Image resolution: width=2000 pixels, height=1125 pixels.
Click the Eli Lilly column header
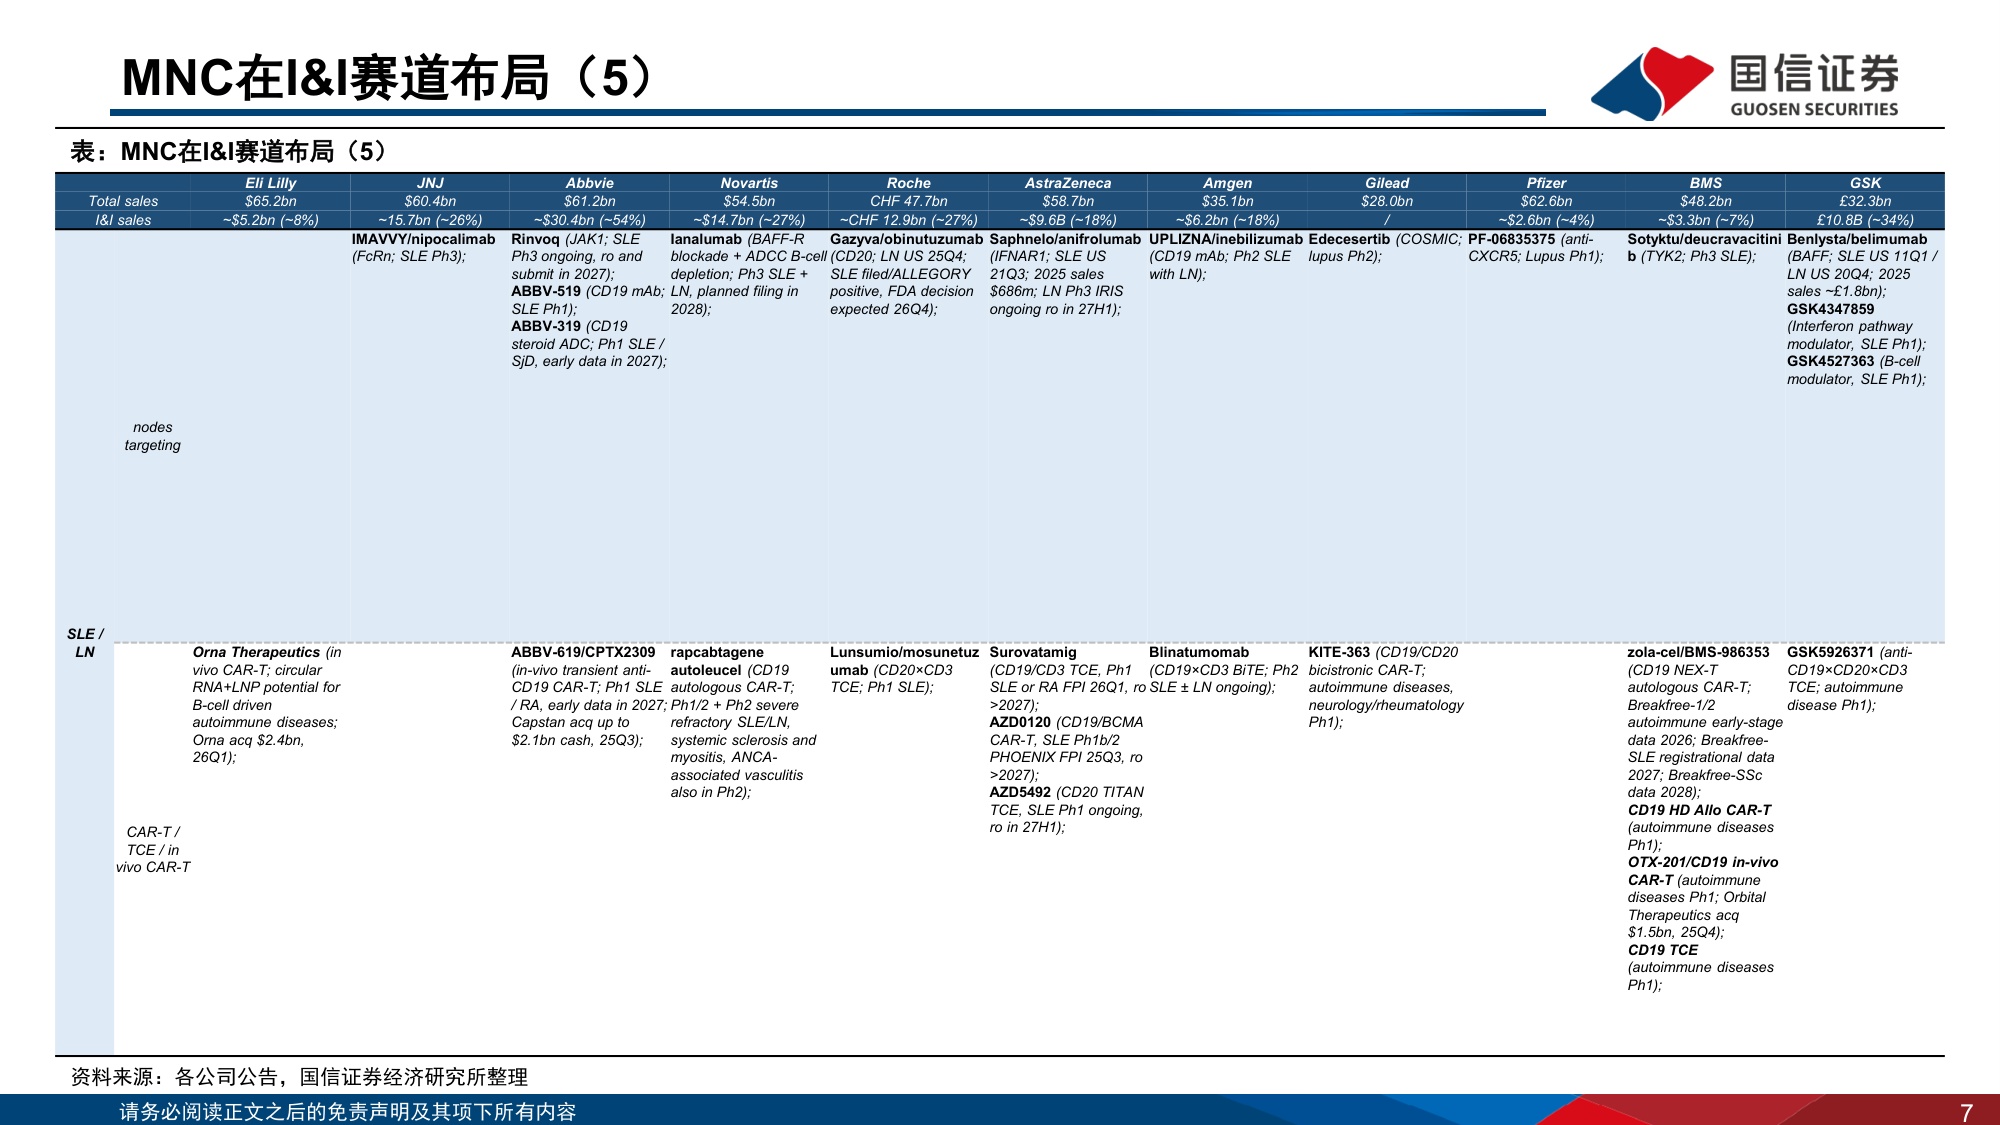coord(270,183)
